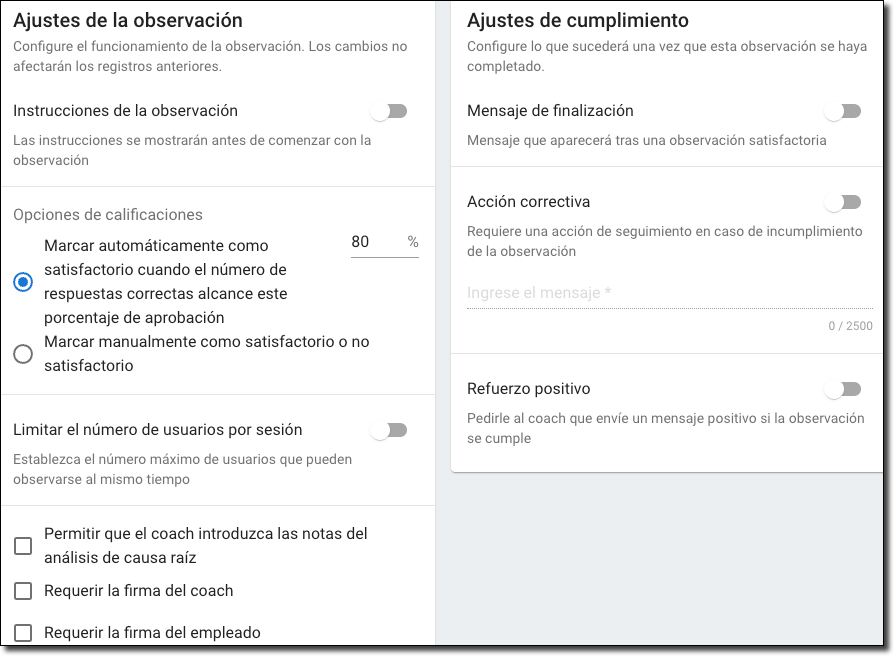Tick the Requerir la firma del coach checkbox
The width and height of the screenshot is (894, 656).
pos(23,591)
